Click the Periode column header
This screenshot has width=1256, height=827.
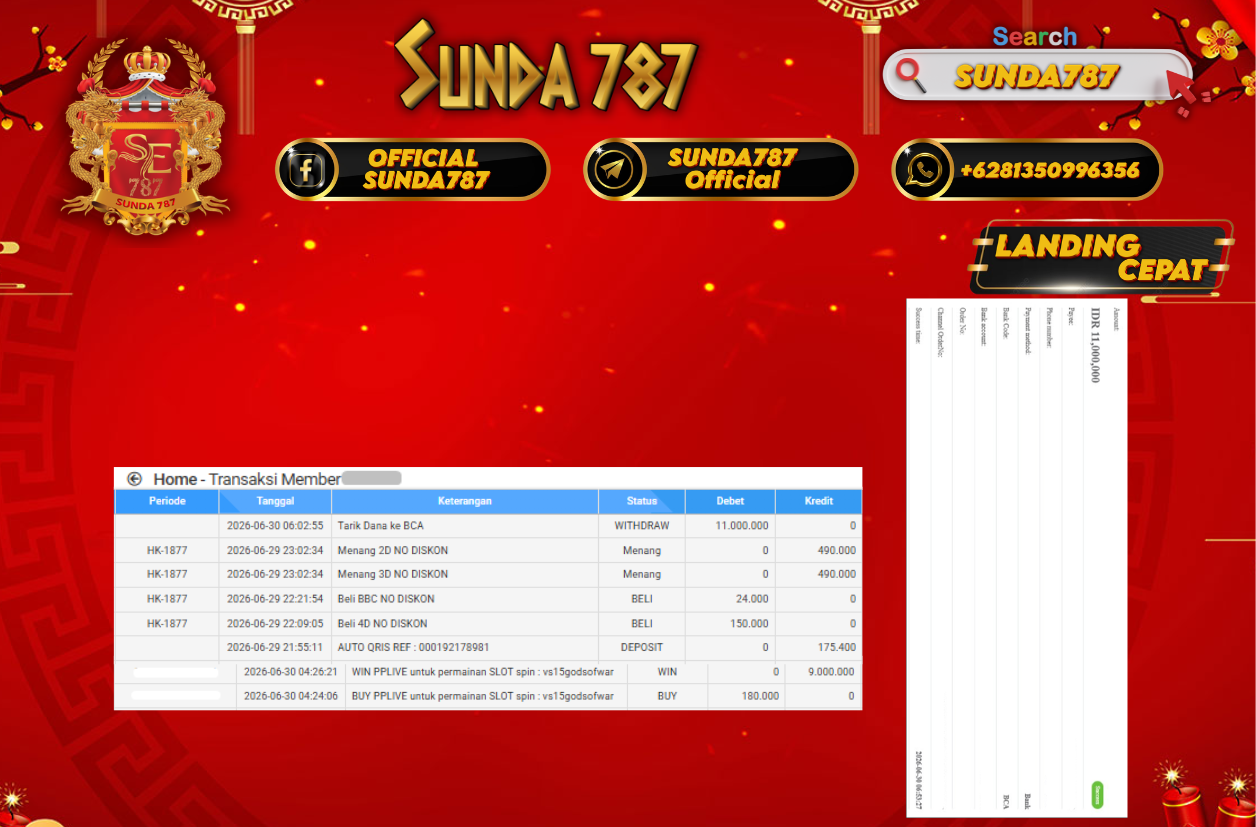167,501
